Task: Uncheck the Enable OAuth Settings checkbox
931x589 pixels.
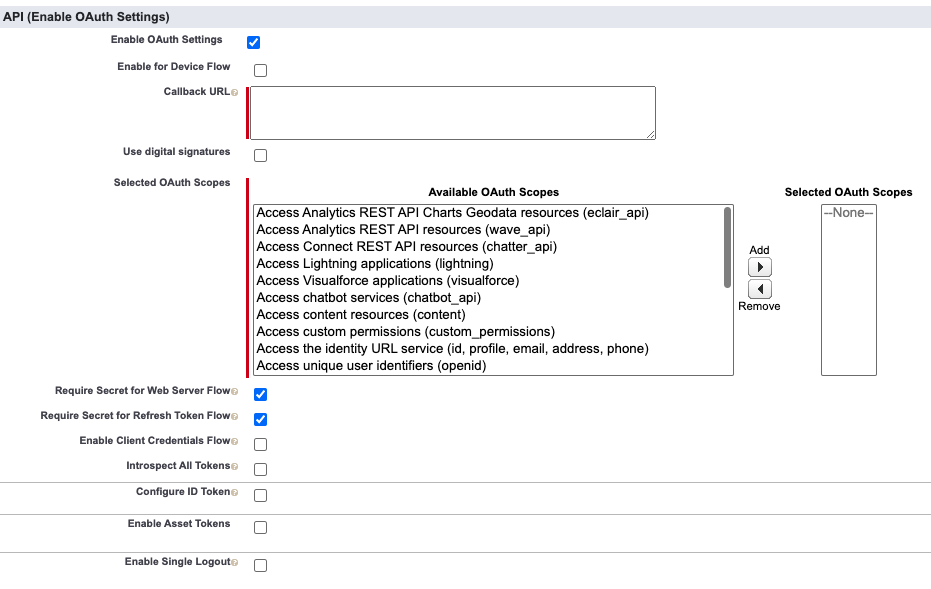Action: click(x=254, y=43)
